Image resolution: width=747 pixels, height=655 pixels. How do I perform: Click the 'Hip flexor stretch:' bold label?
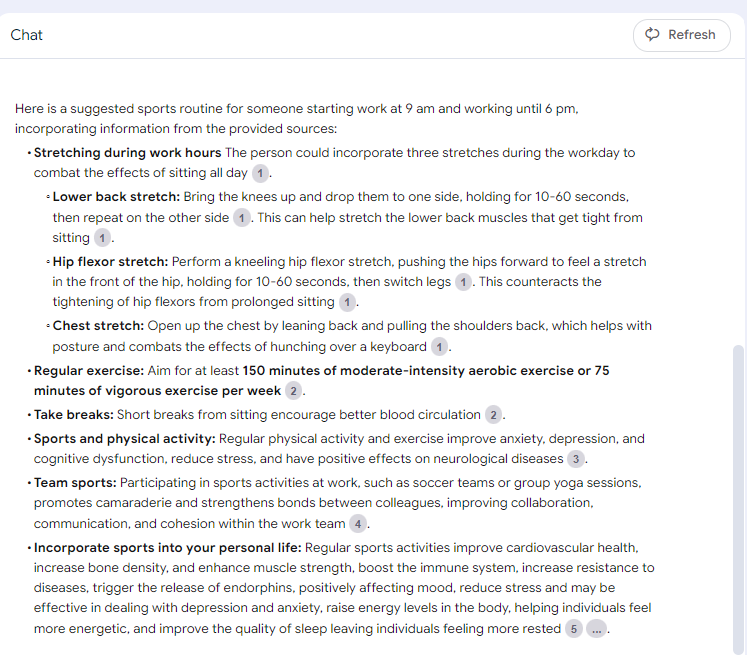[110, 262]
